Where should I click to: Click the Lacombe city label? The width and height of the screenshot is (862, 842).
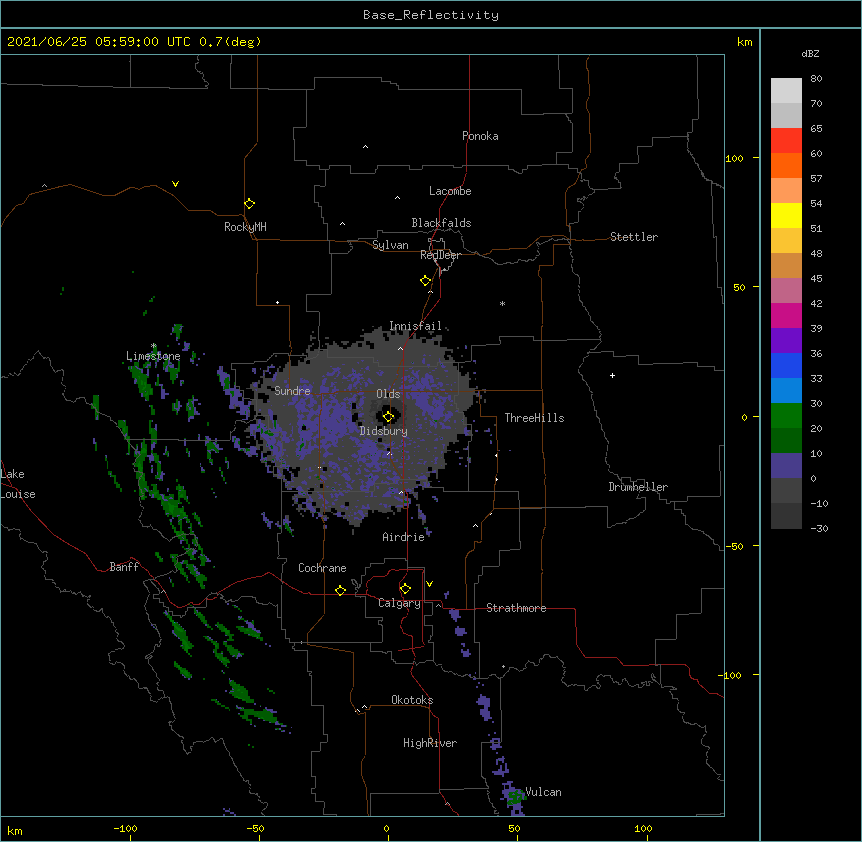coord(450,191)
